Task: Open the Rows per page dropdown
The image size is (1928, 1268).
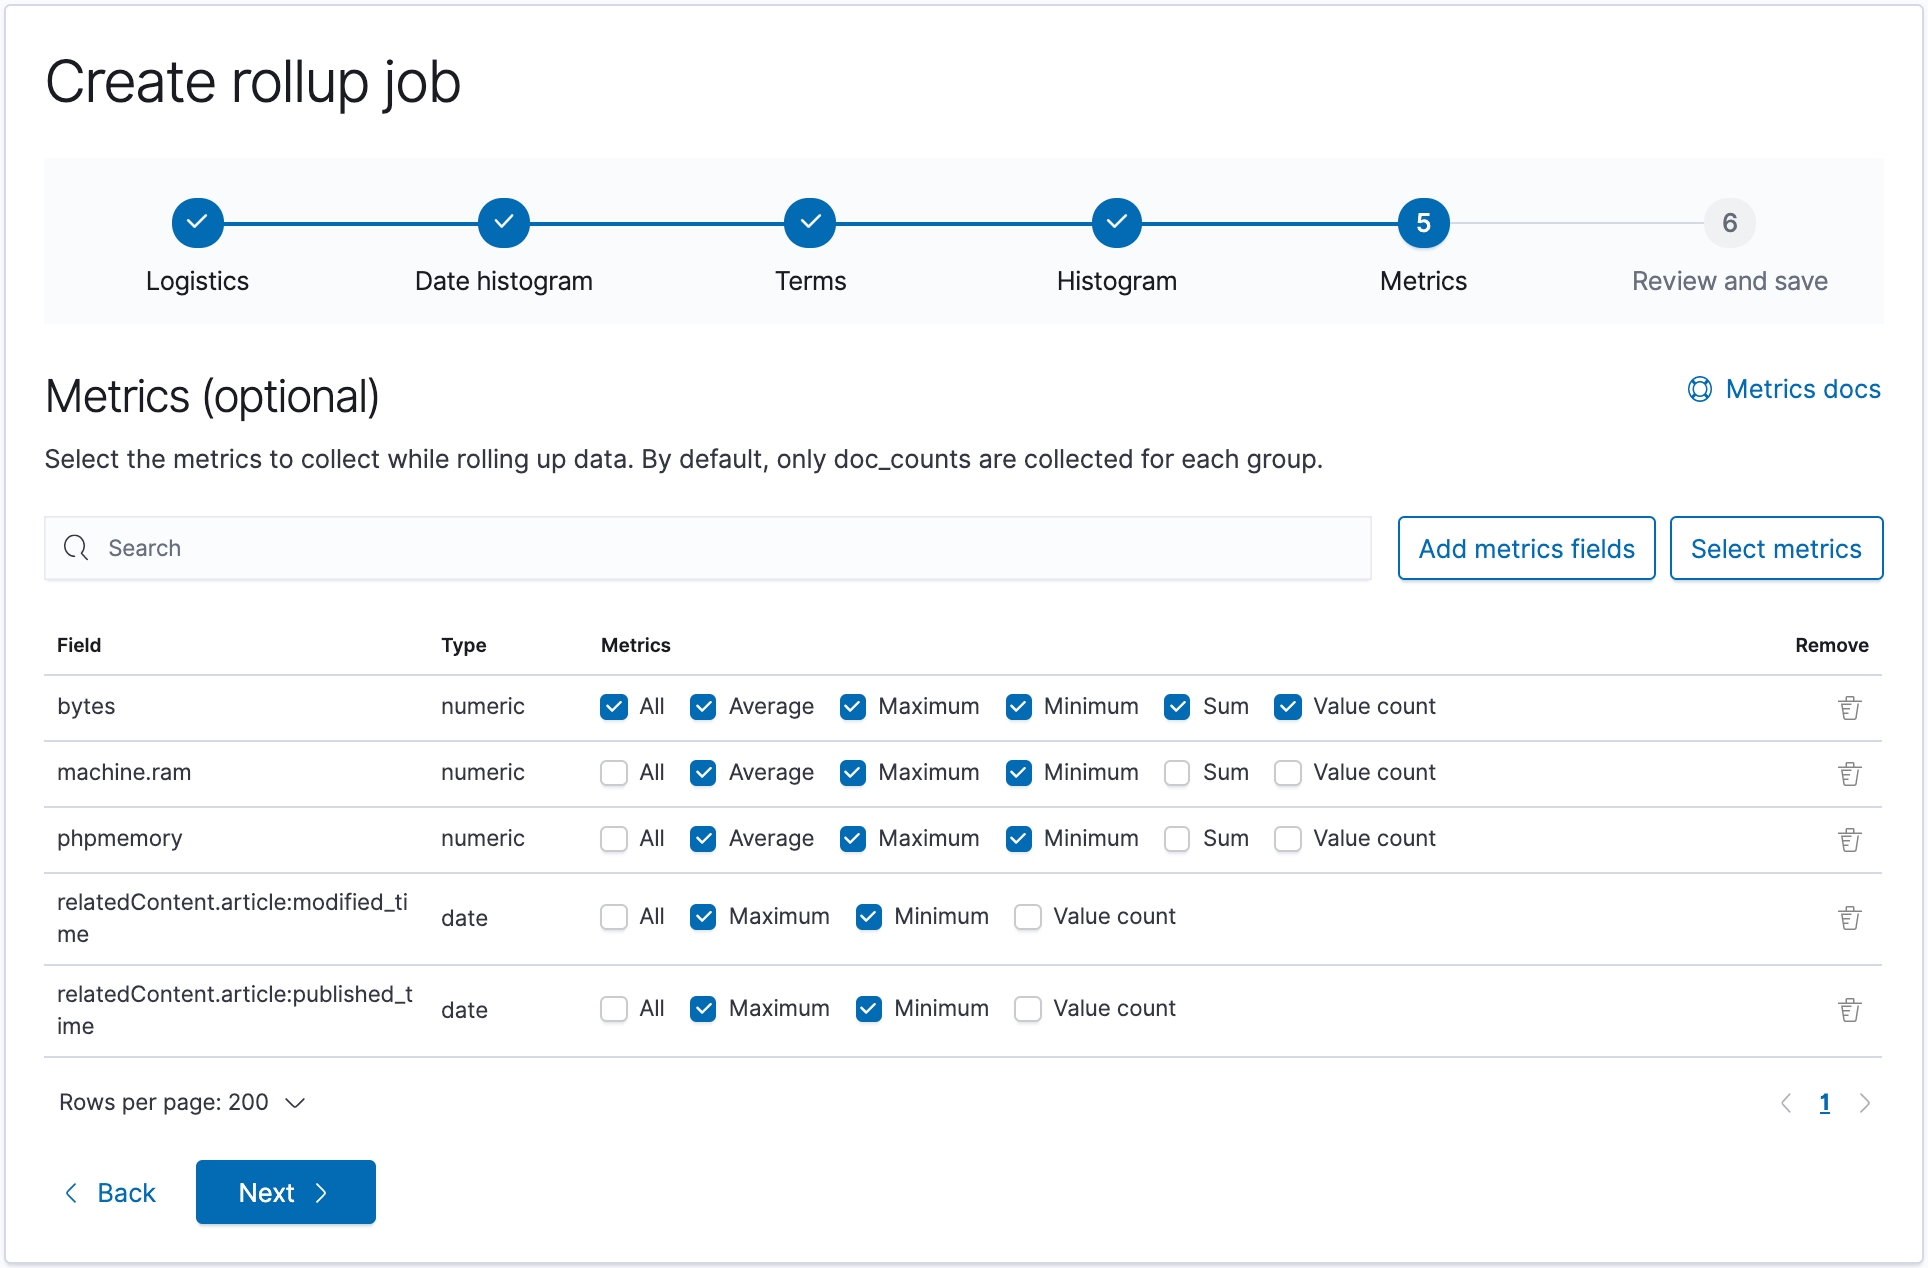Action: [182, 1102]
